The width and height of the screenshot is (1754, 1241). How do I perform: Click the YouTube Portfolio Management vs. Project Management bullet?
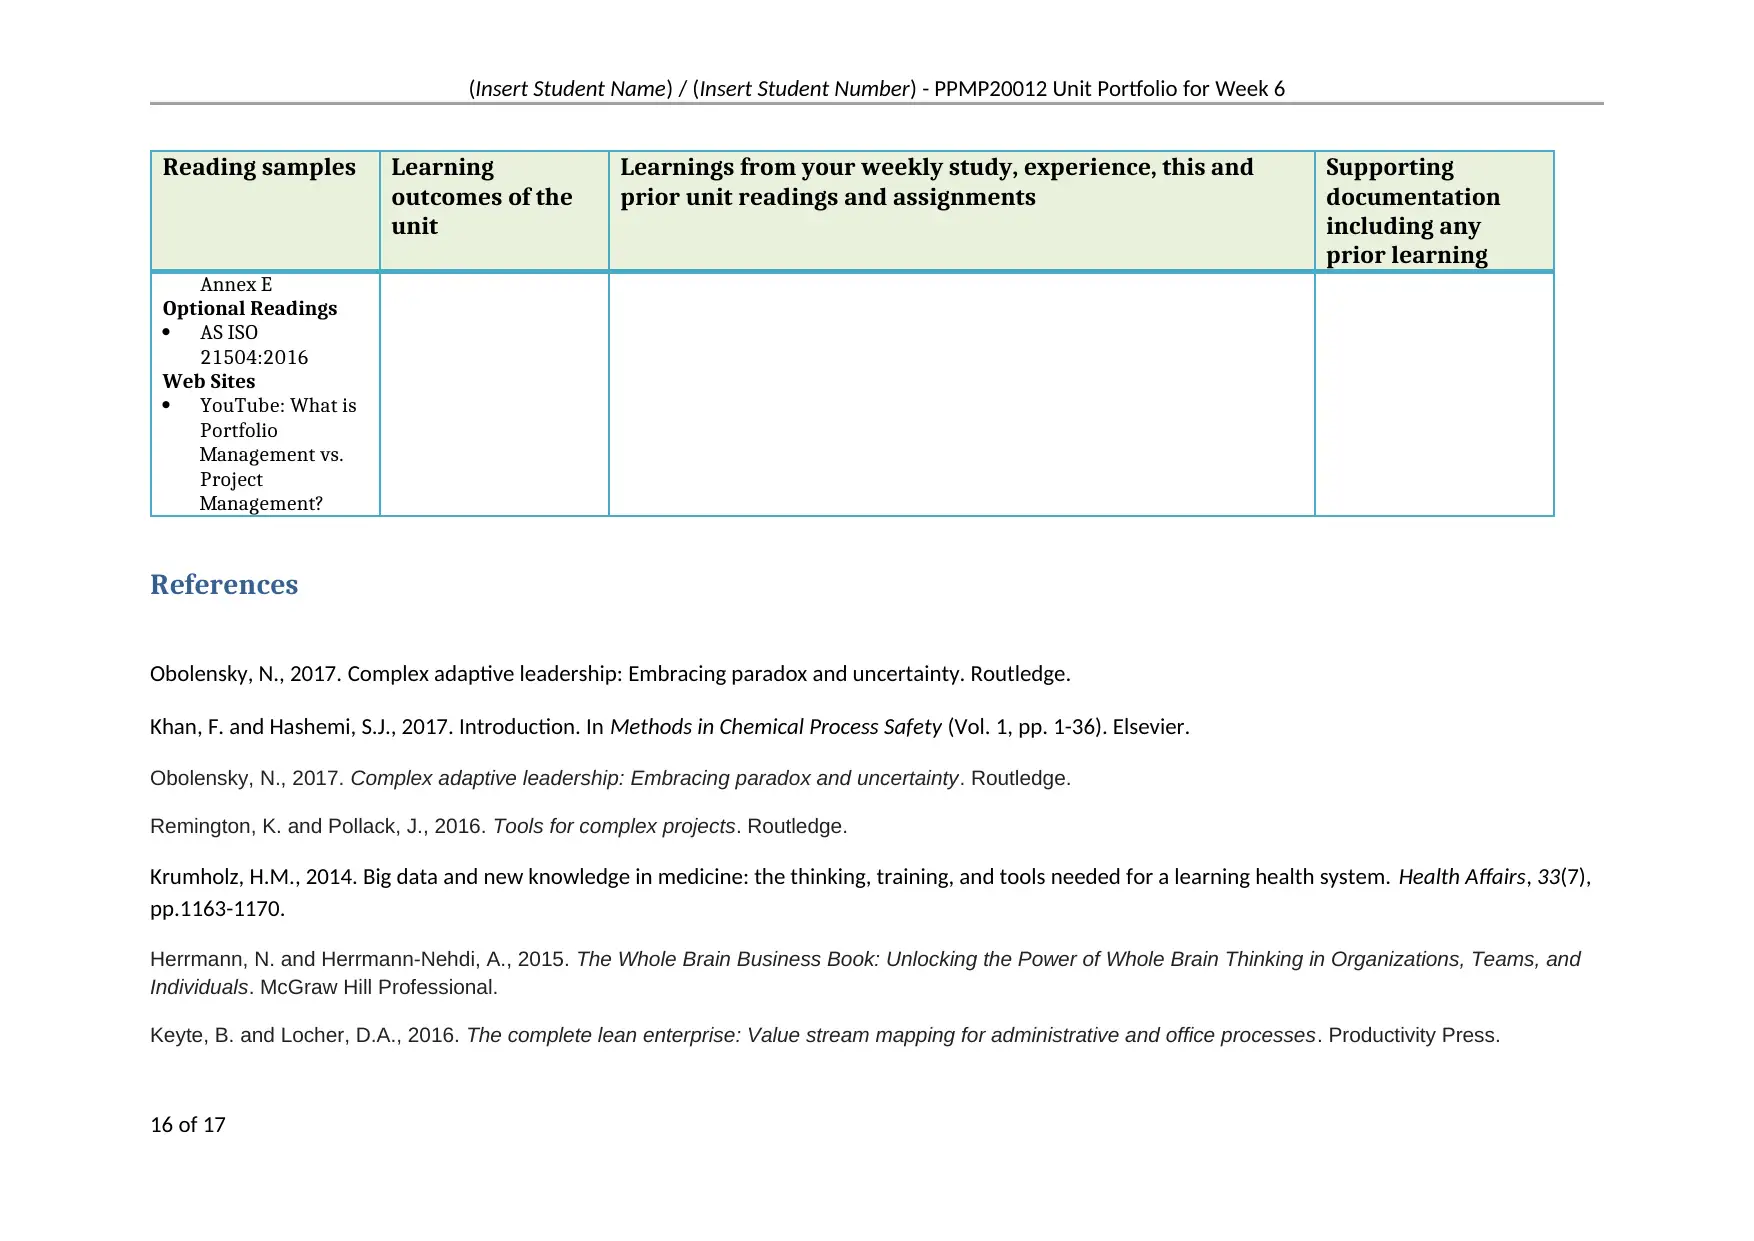click(278, 455)
